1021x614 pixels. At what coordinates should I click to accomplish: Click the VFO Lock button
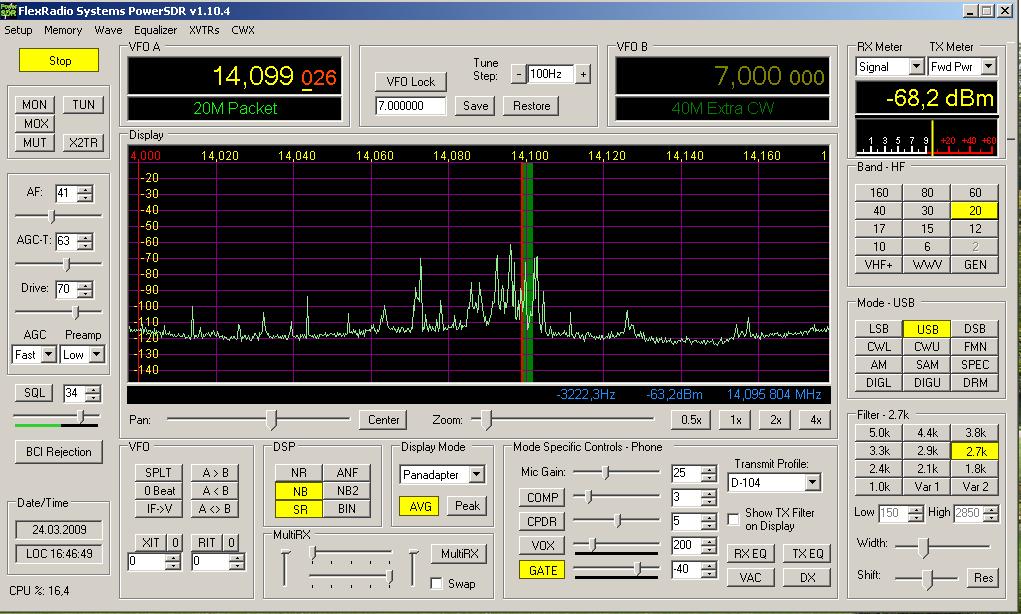click(x=410, y=82)
